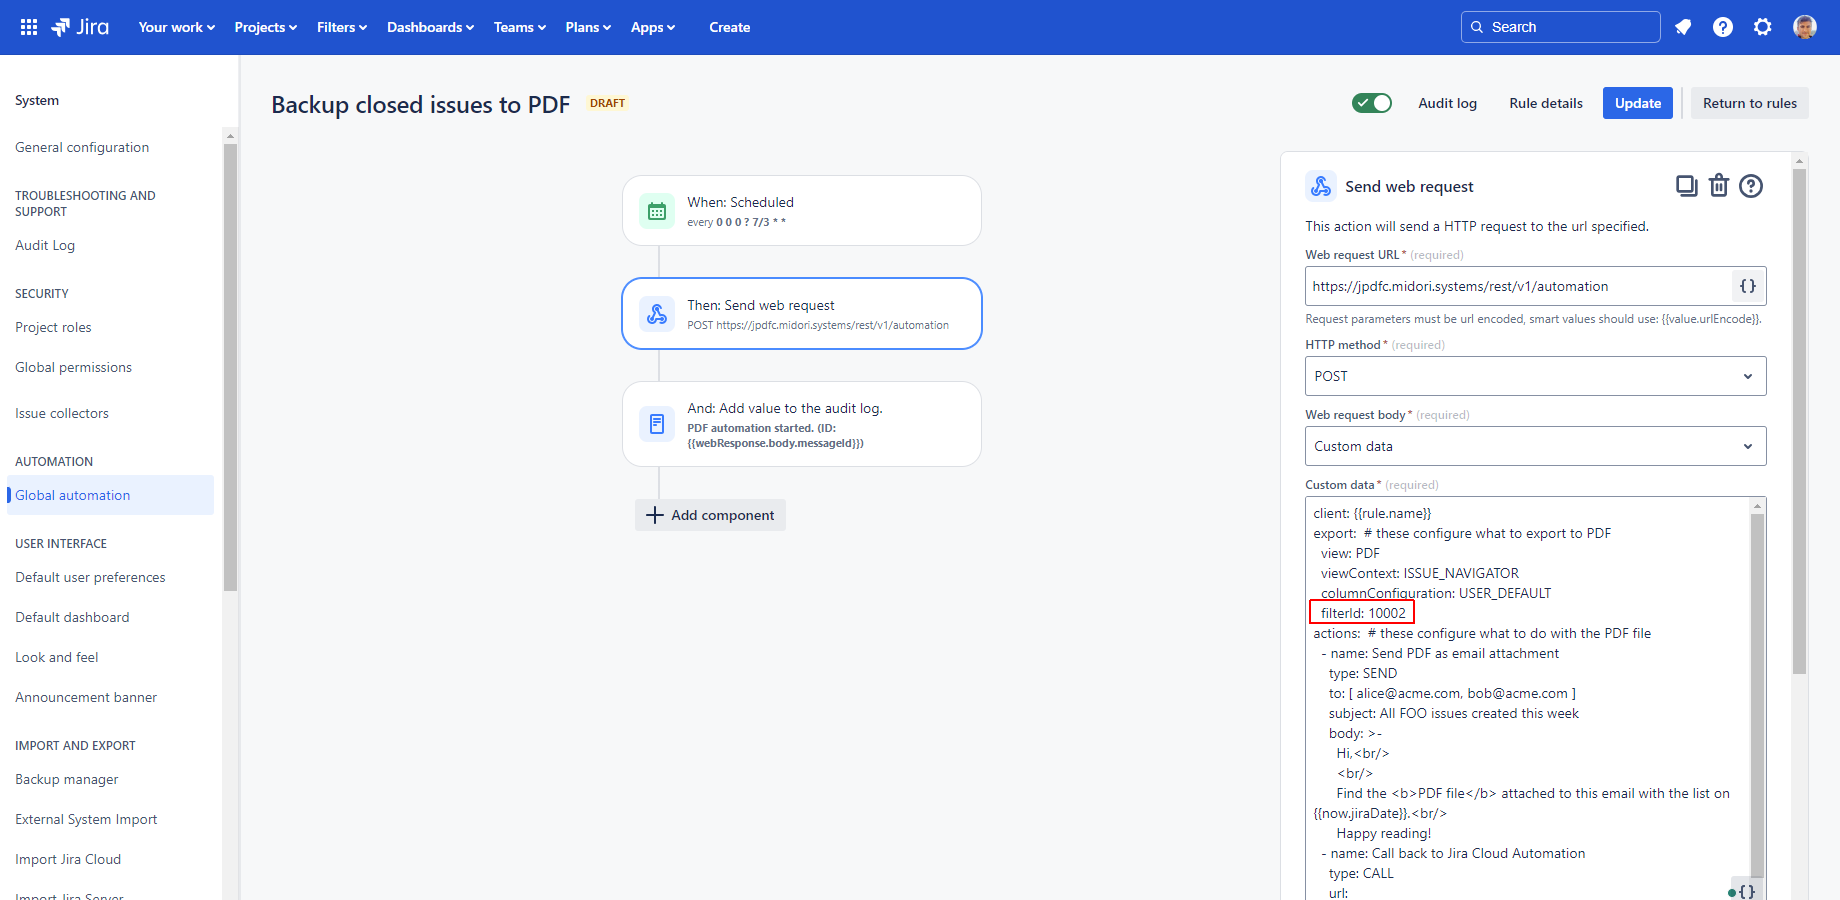Open Send web request help icon

[x=1751, y=186]
